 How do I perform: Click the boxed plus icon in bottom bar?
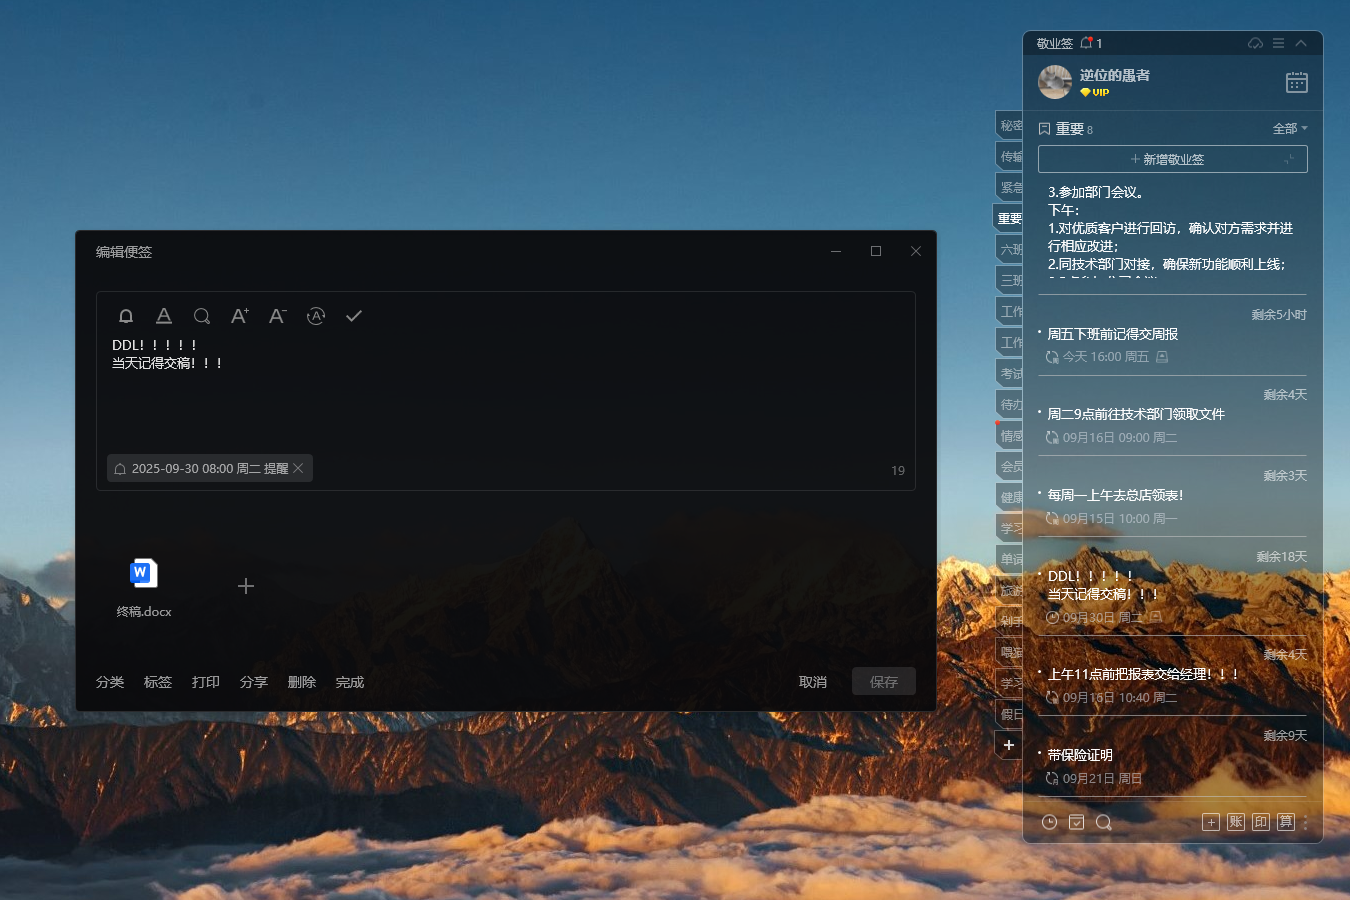[x=1210, y=822]
